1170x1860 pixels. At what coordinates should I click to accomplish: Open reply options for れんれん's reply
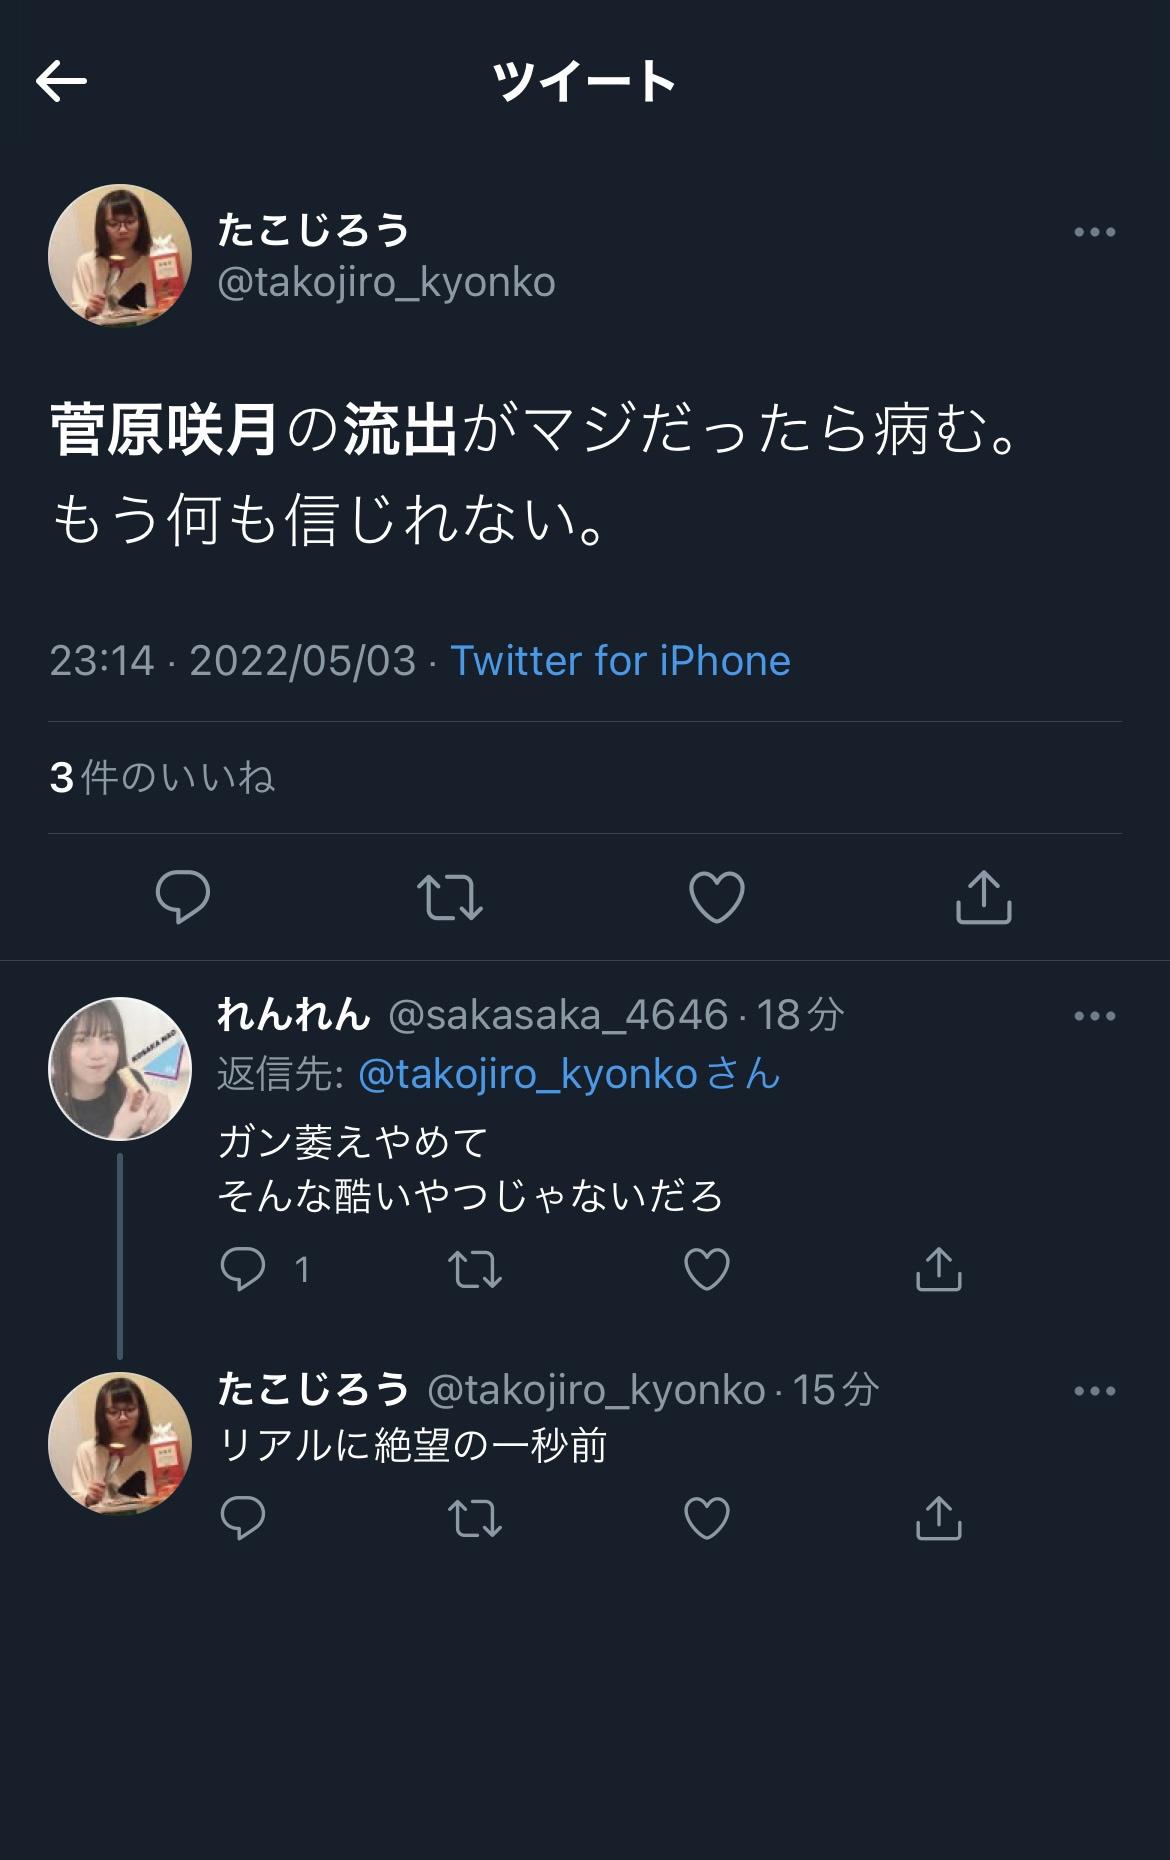pyautogui.click(x=243, y=1269)
